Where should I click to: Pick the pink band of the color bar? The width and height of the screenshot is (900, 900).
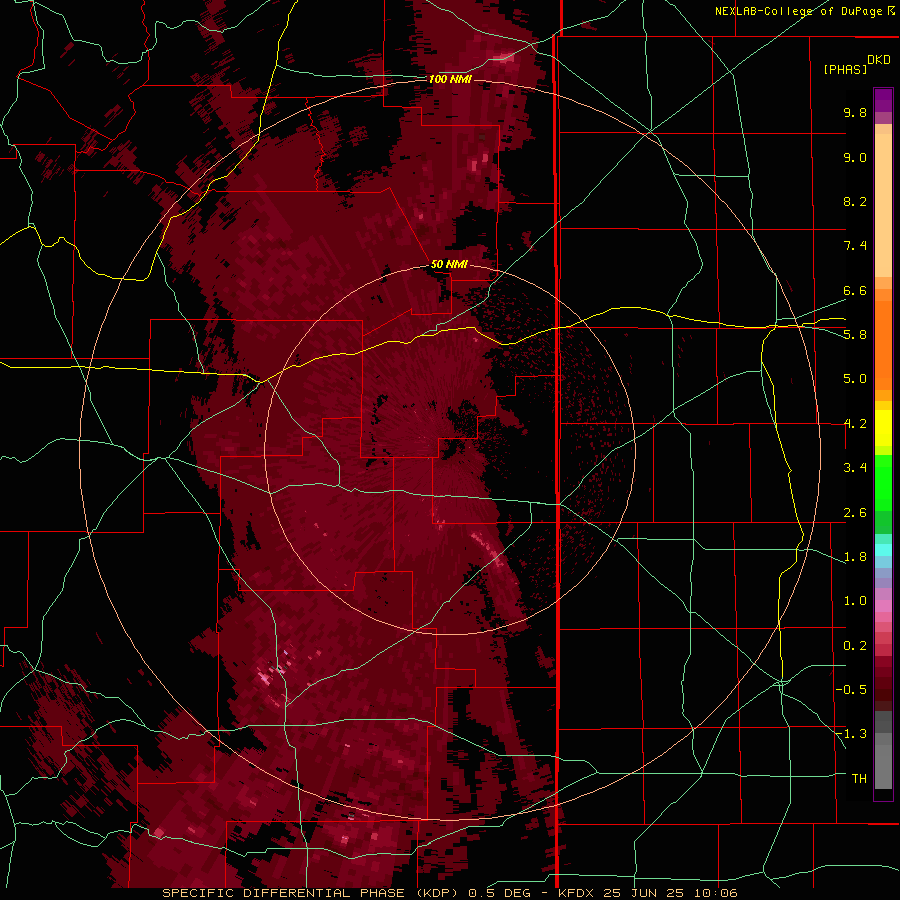(883, 606)
